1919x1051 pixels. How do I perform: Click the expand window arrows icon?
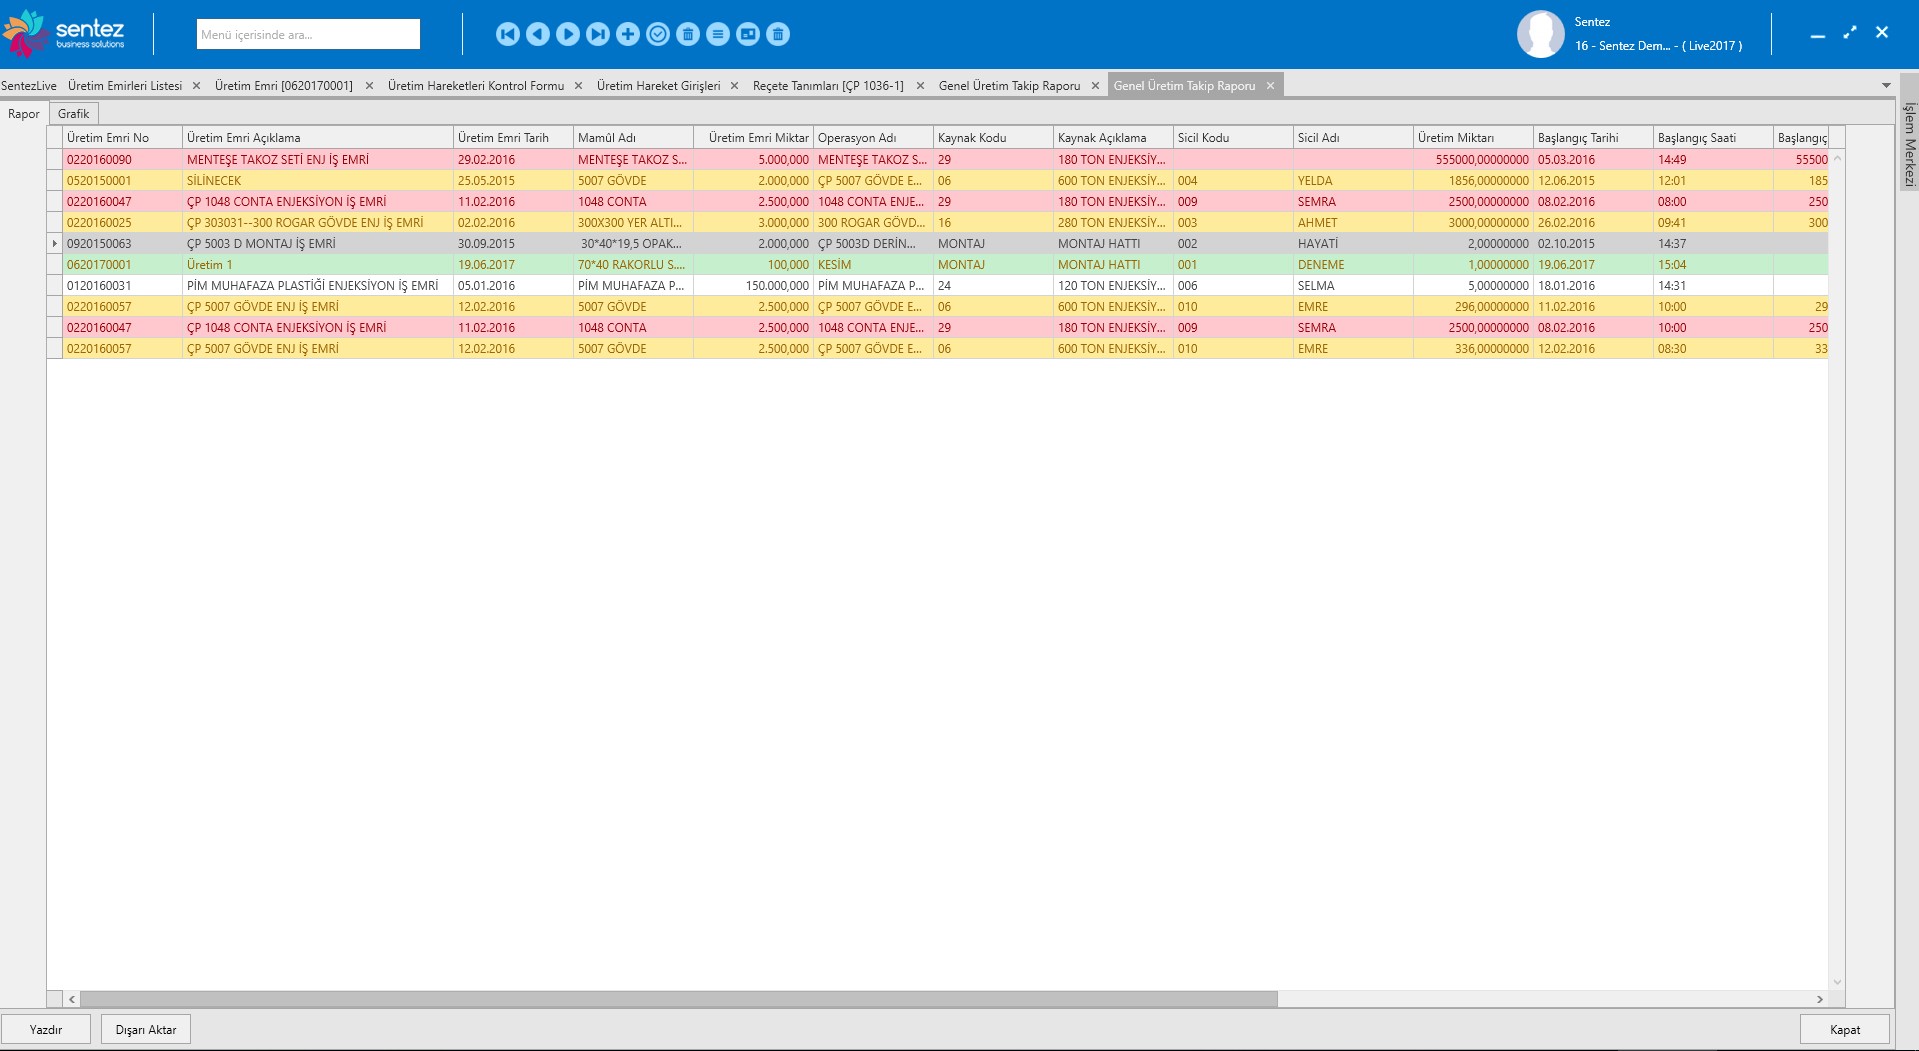tap(1850, 32)
